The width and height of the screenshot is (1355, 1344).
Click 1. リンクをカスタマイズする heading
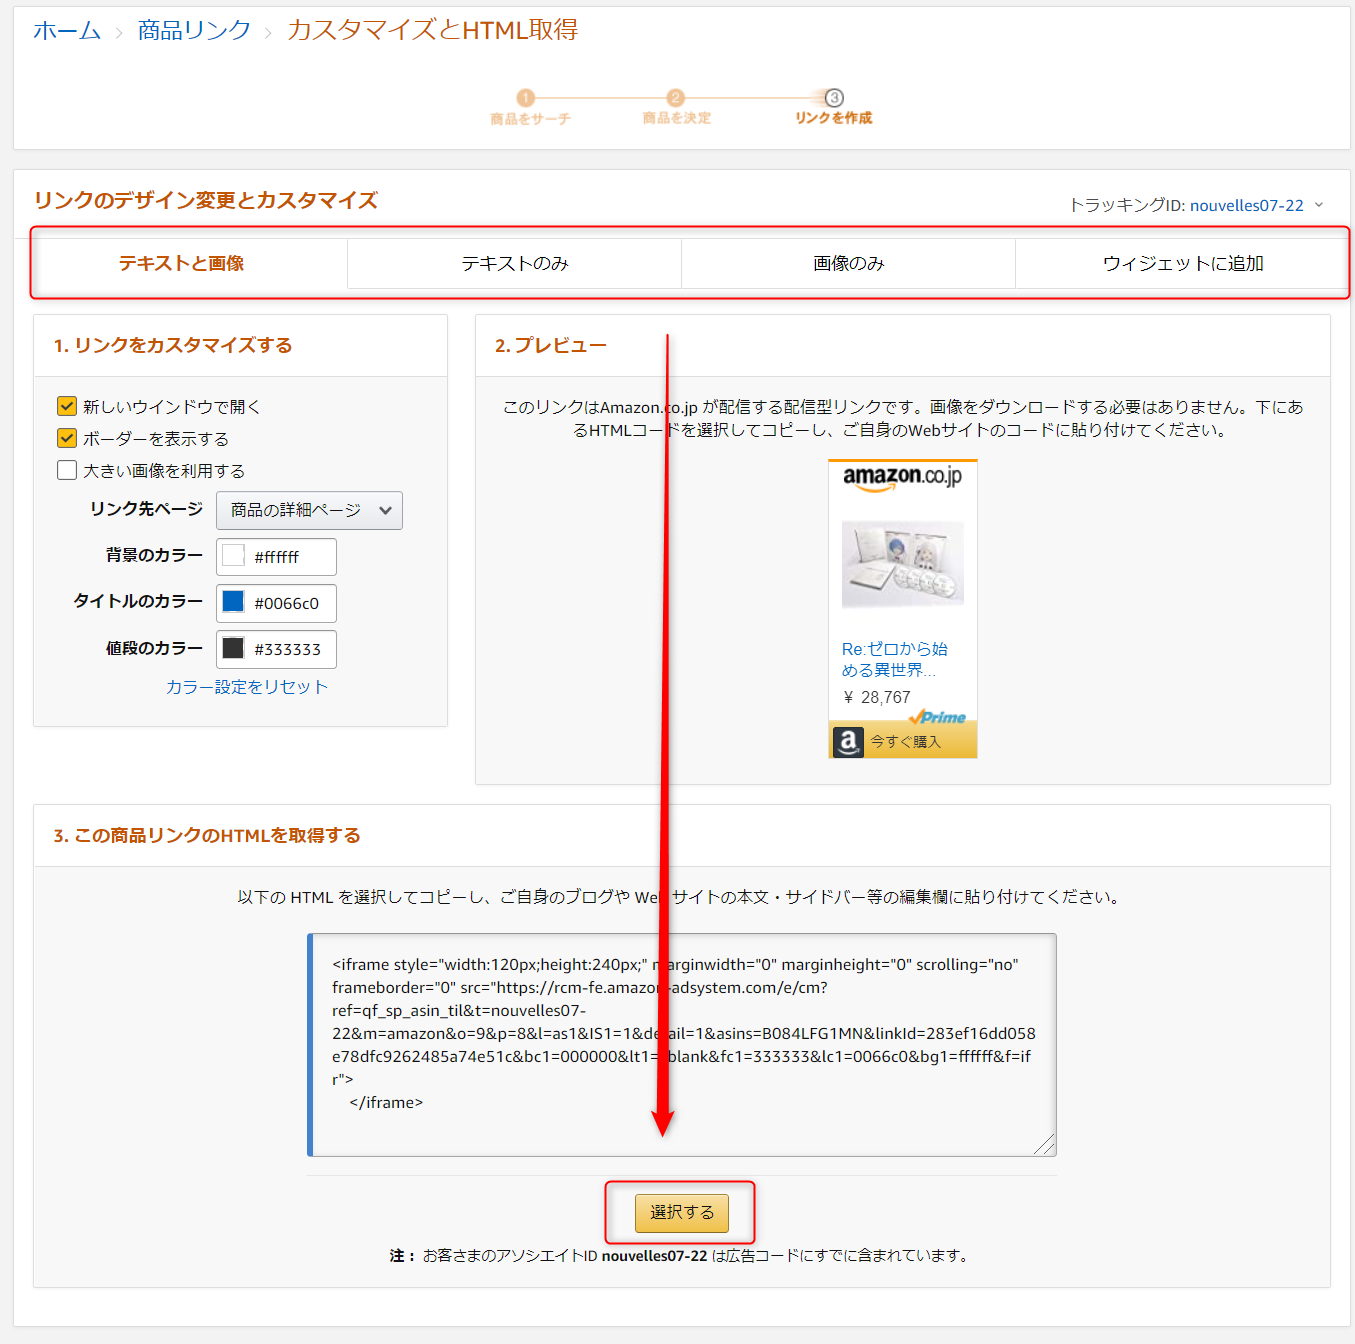[173, 345]
